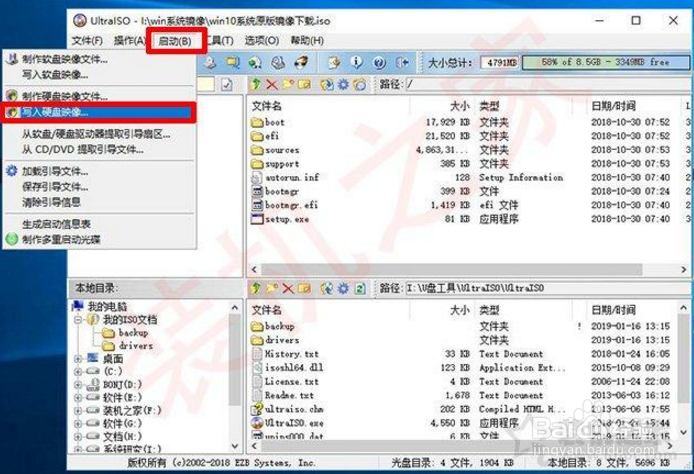Go up one level in the image pane
Image resolution: width=694 pixels, height=474 pixels.
coord(255,84)
